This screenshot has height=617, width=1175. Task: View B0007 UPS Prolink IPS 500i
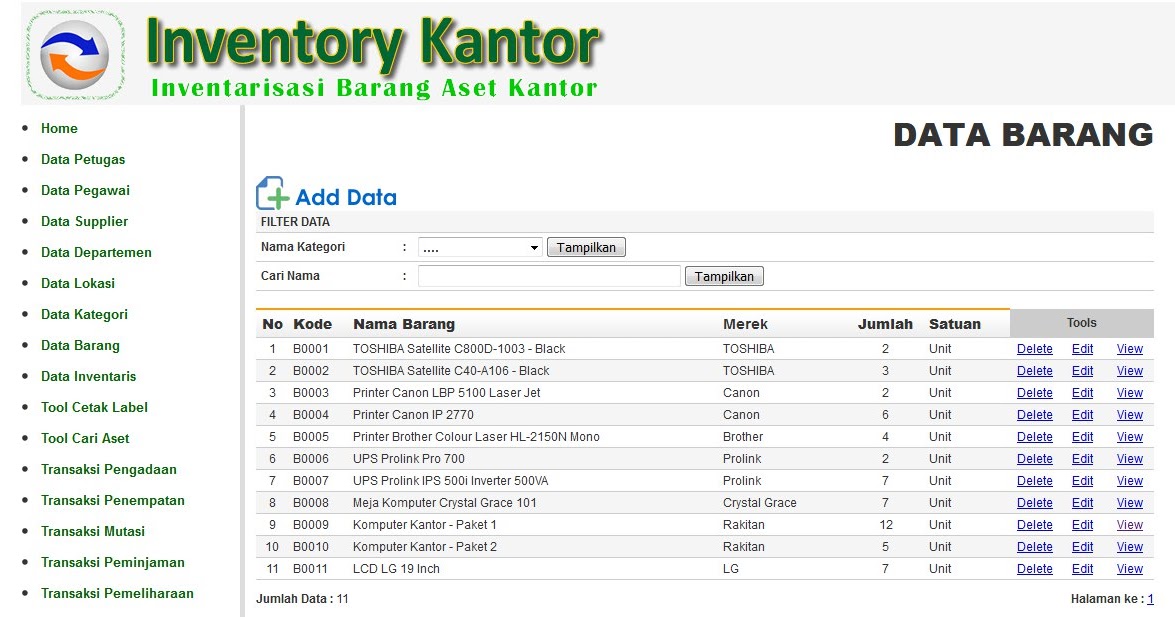(1130, 481)
